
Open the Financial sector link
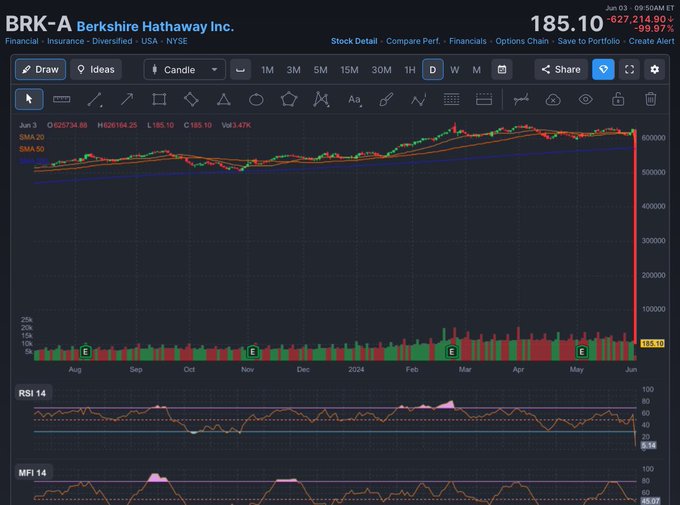pos(22,41)
